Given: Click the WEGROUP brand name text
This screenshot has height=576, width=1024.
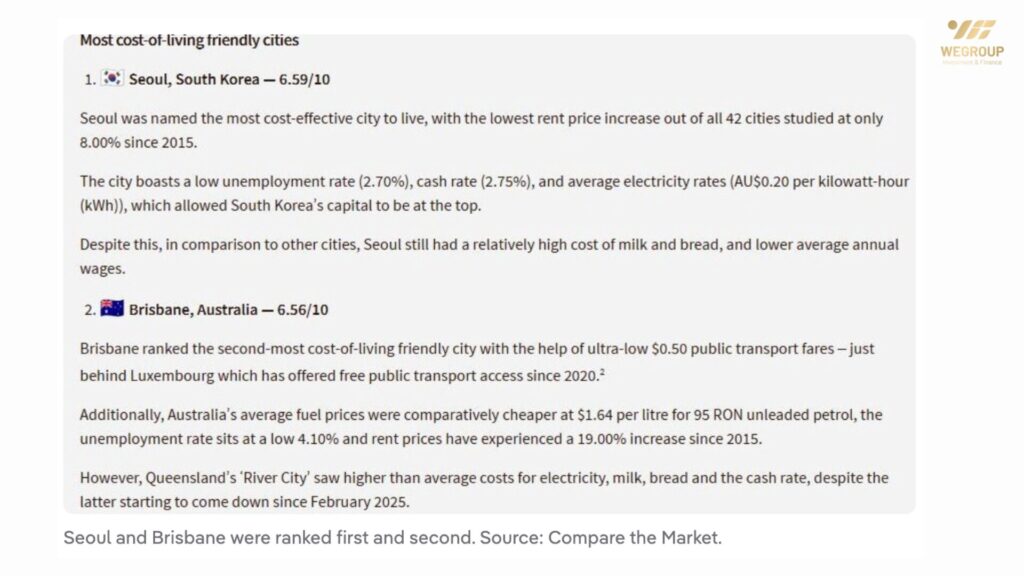Looking at the screenshot, I should point(971,50).
